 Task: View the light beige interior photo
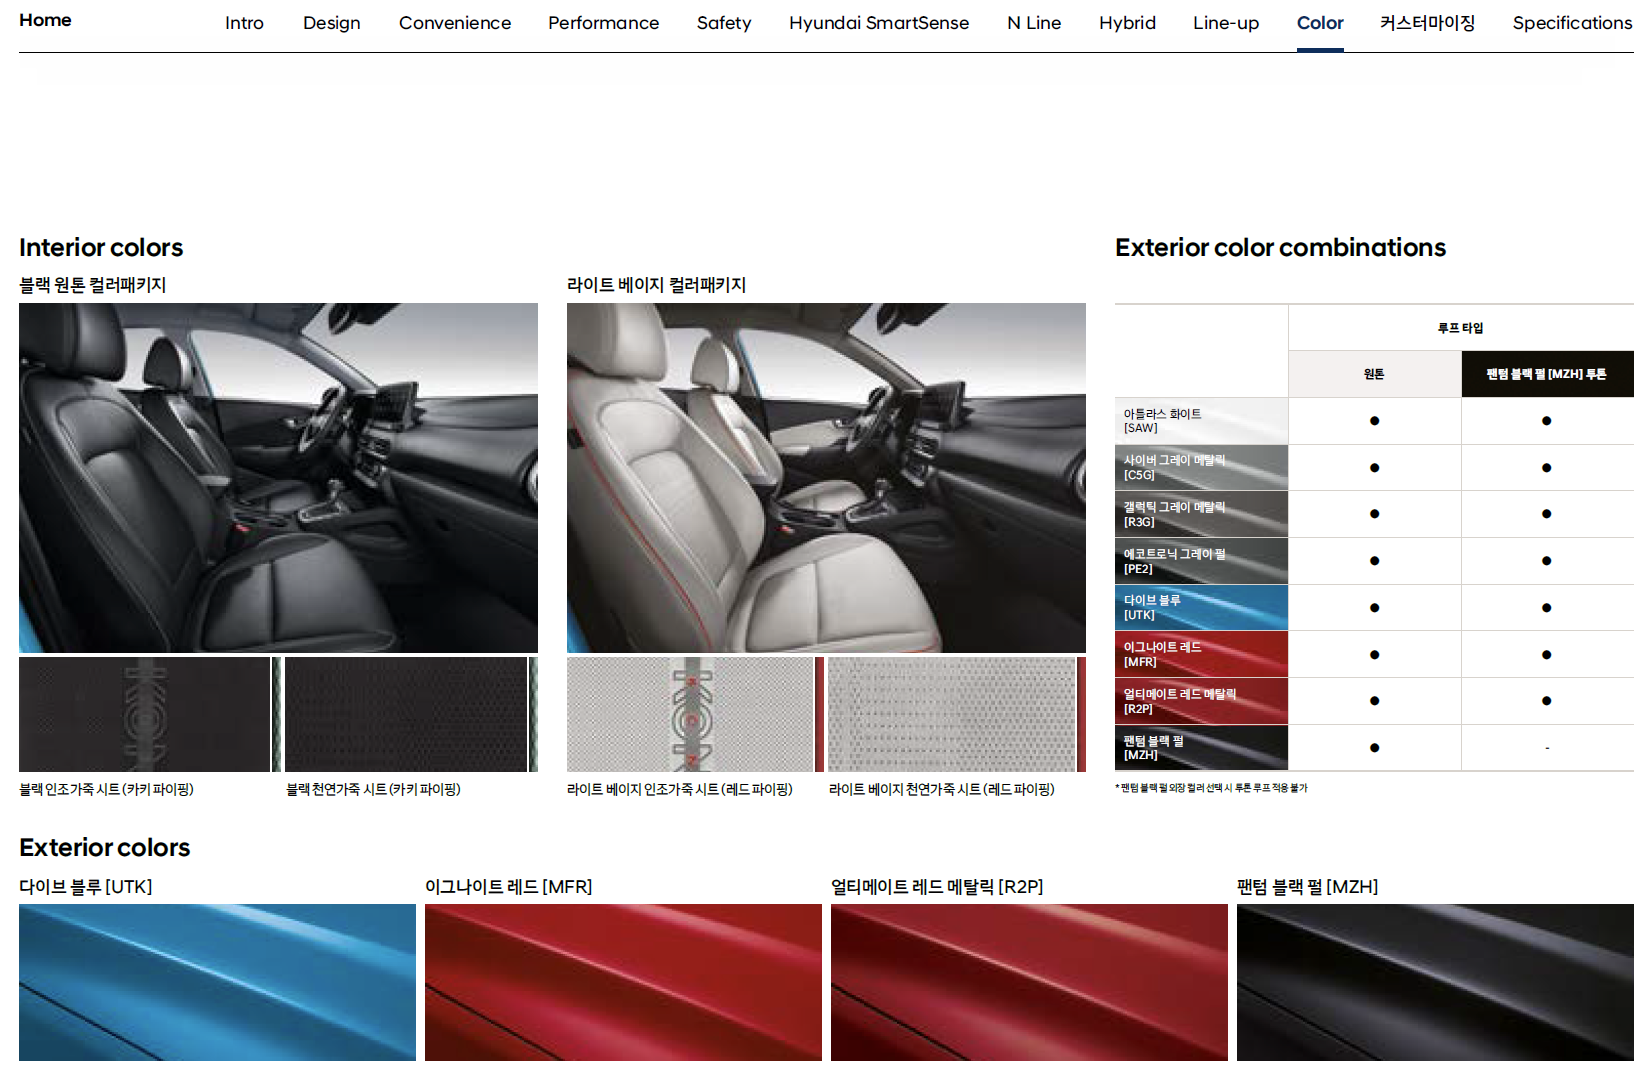pyautogui.click(x=826, y=478)
